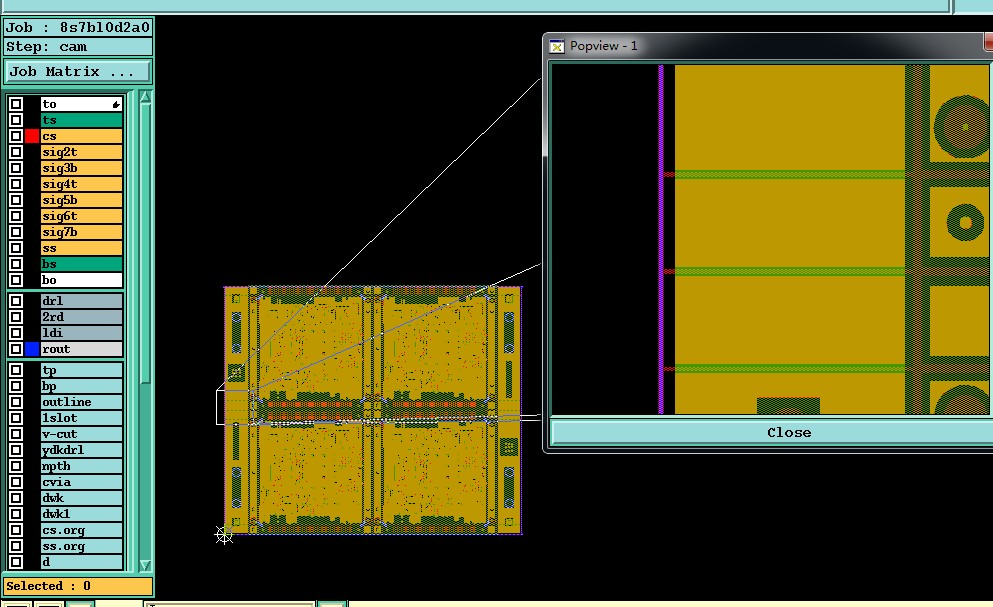Select the bp layer row
Viewport: 993px width, 607px height.
coord(82,386)
